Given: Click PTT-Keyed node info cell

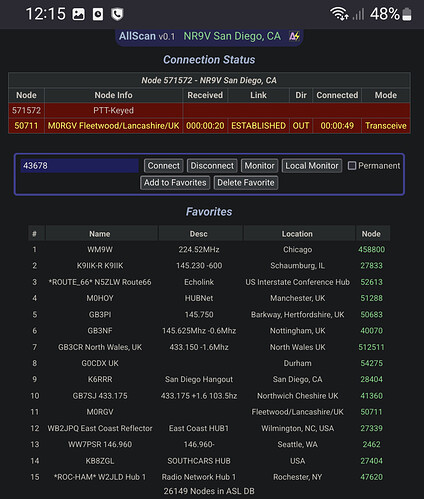Looking at the screenshot, I should click(x=113, y=110).
